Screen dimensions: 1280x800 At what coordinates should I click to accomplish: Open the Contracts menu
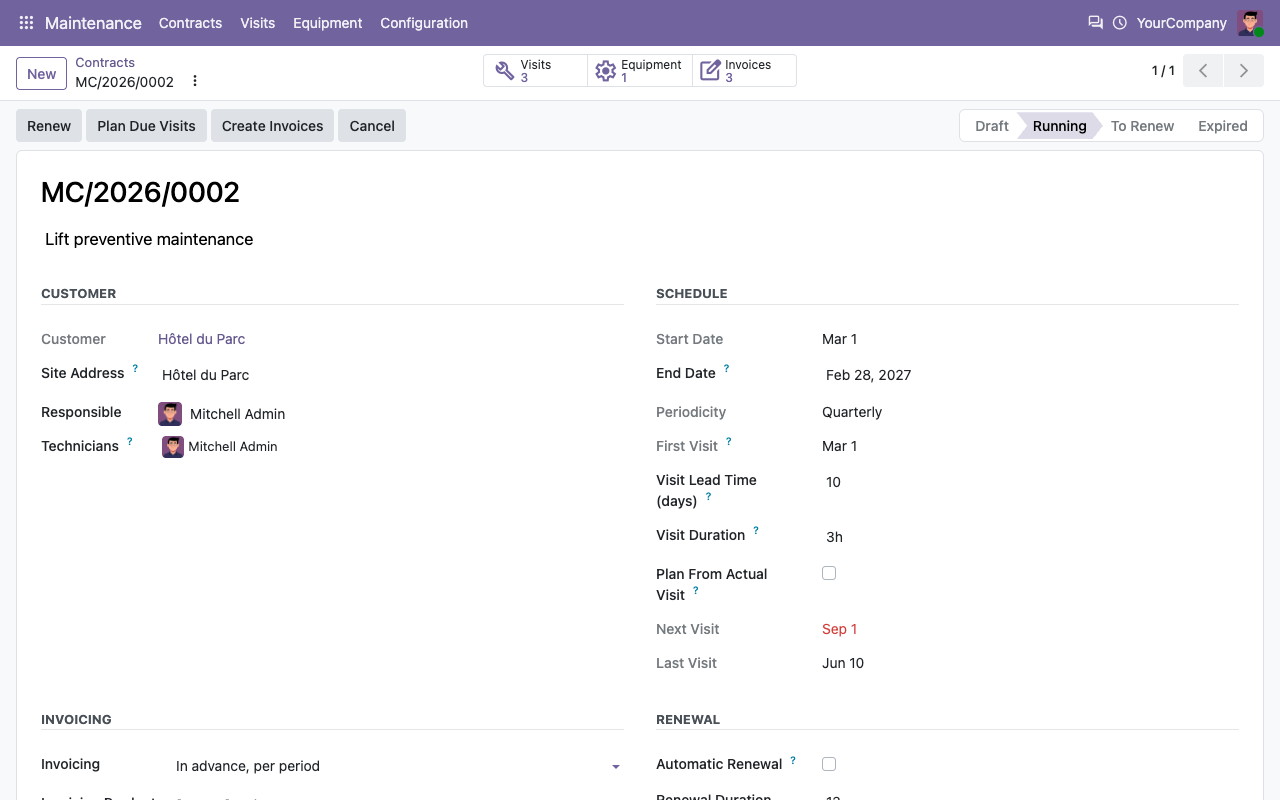click(x=190, y=23)
